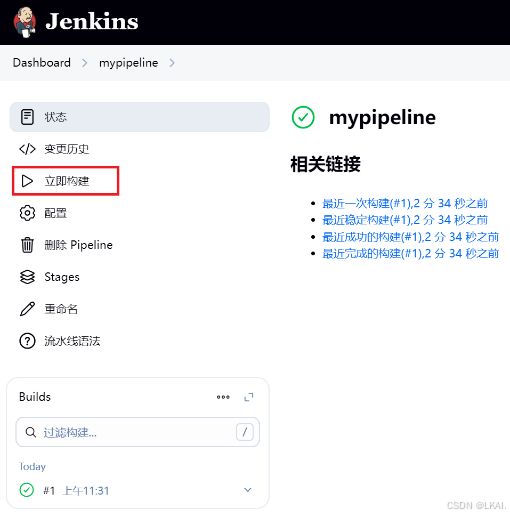Open 流水线语法 sidebar entry

pyautogui.click(x=72, y=341)
